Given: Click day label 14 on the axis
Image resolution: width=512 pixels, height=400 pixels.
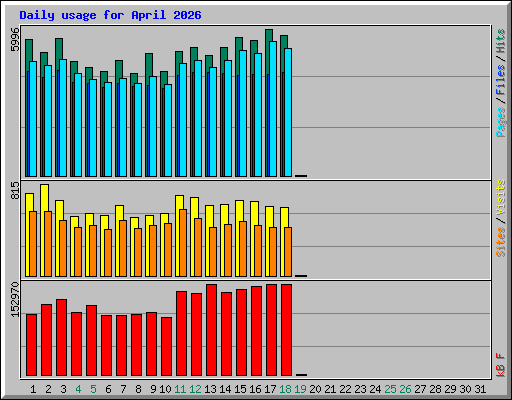Looking at the screenshot, I should coord(225,389).
